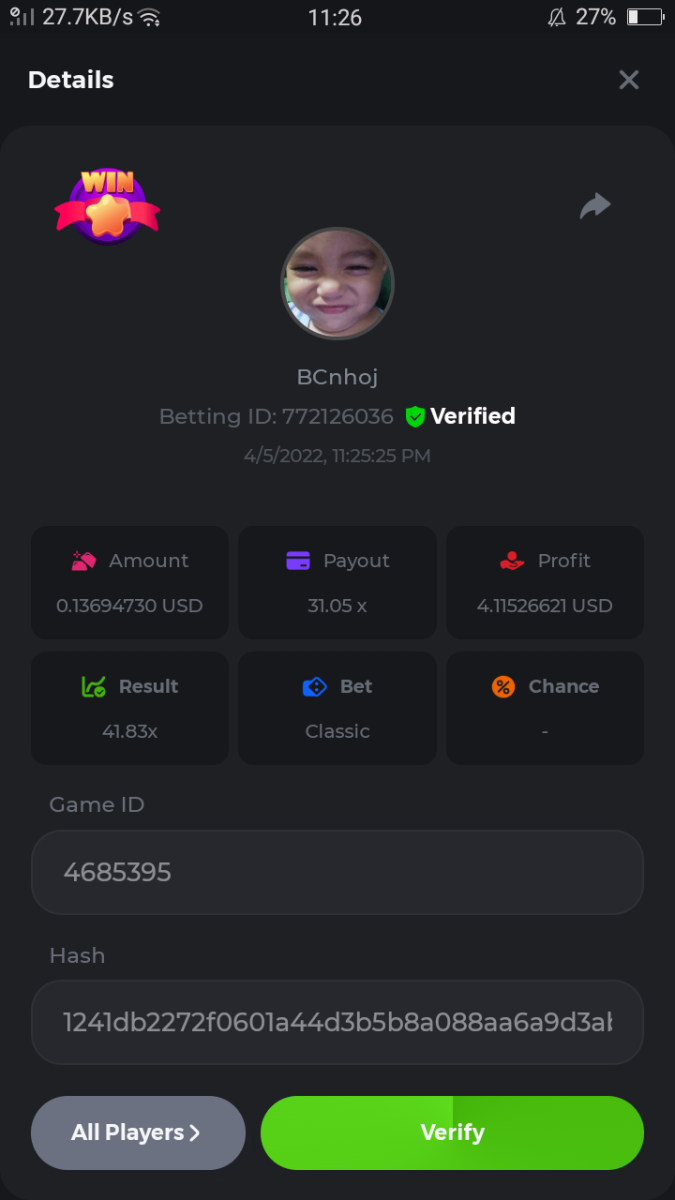Tap the Amount card icon
Viewport: 675px width, 1200px height.
tap(84, 561)
